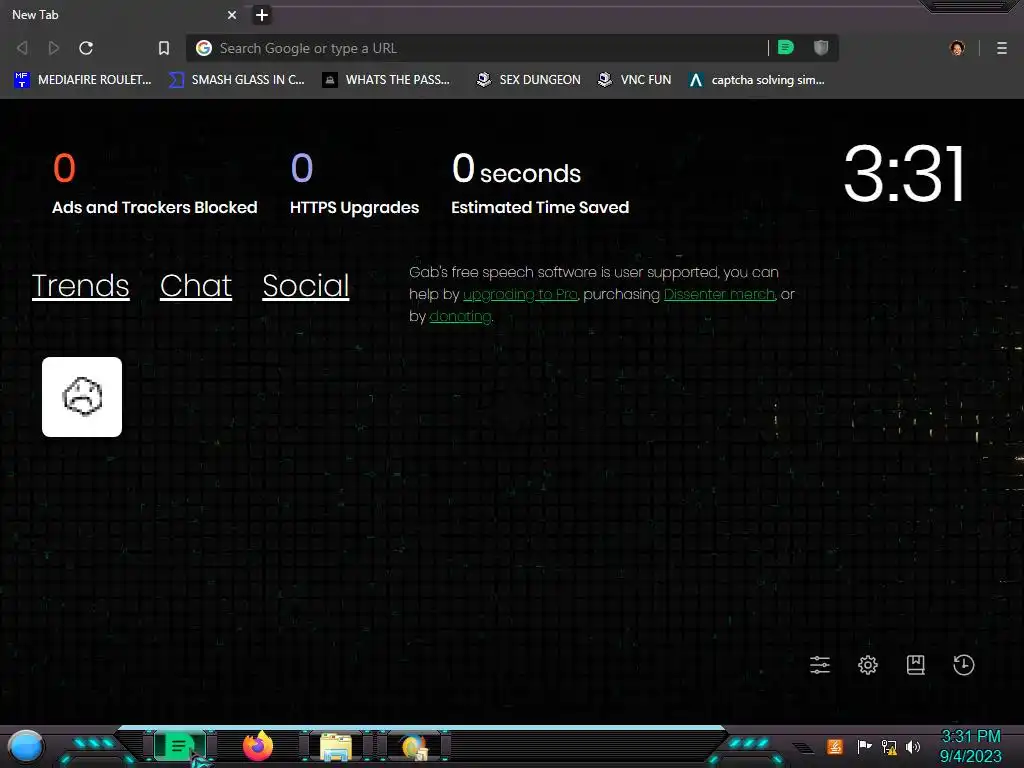Open captcha solving sim... bookmark

(757, 80)
